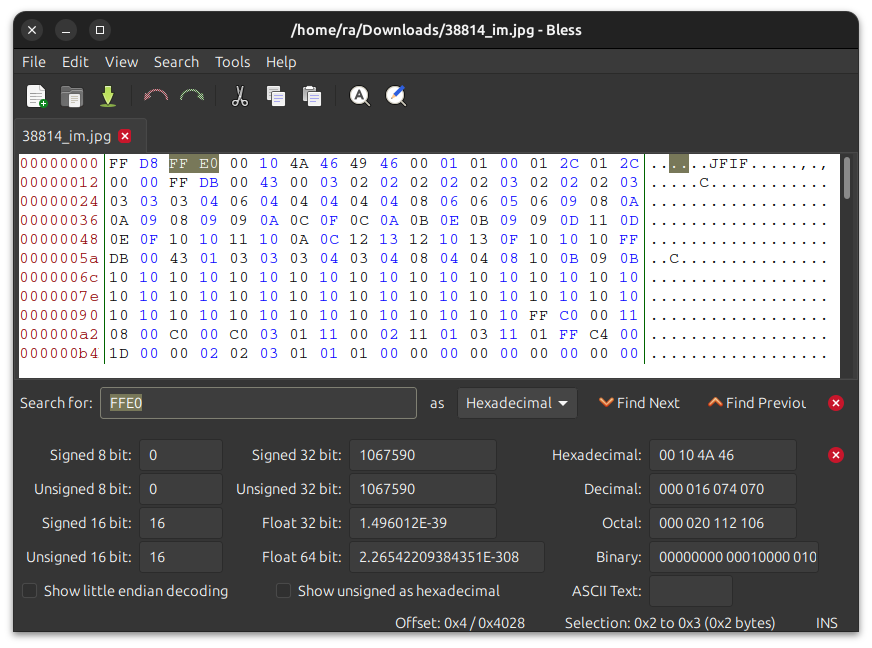This screenshot has height=648, width=872.
Task: Click offset label 000000b4
Action: point(60,353)
